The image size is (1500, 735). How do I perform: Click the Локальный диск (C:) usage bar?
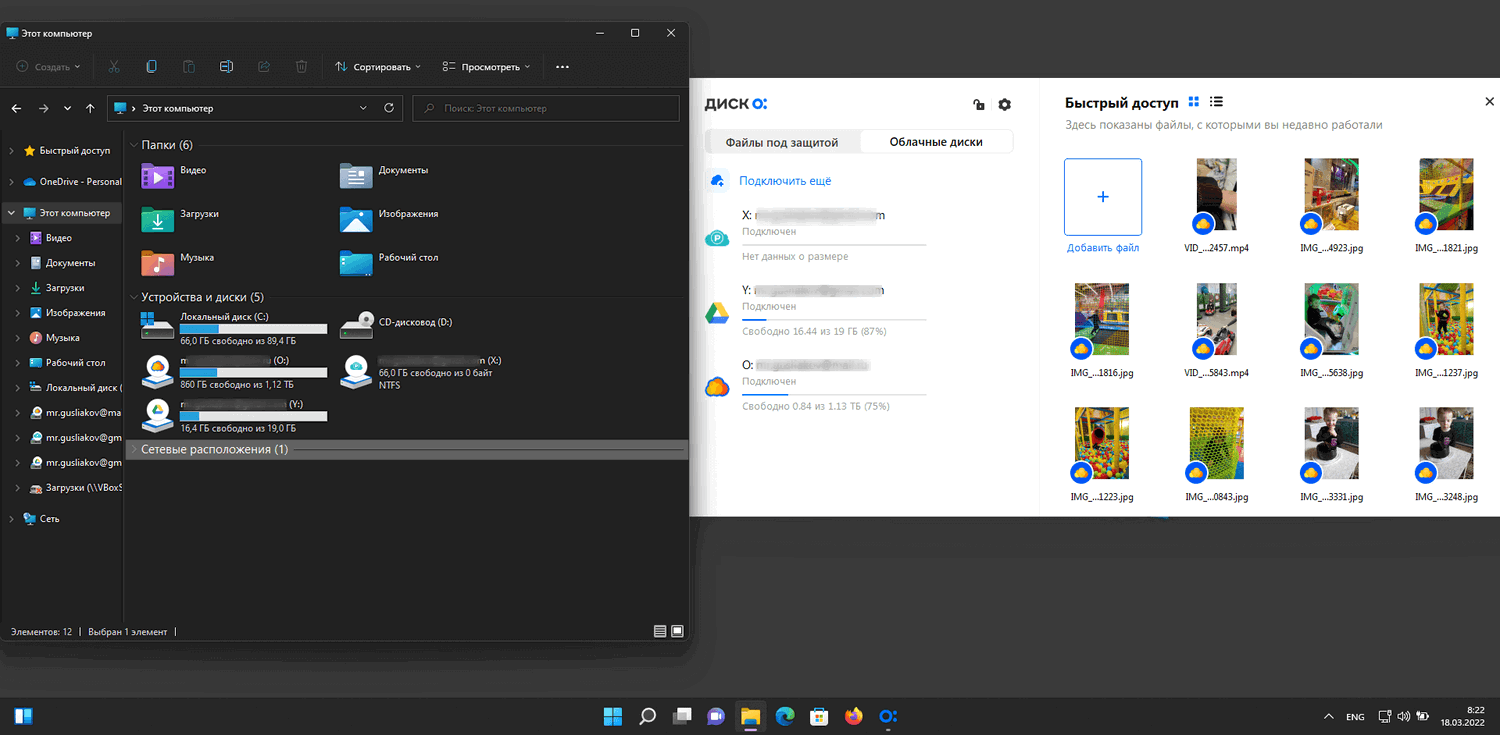[x=253, y=328]
